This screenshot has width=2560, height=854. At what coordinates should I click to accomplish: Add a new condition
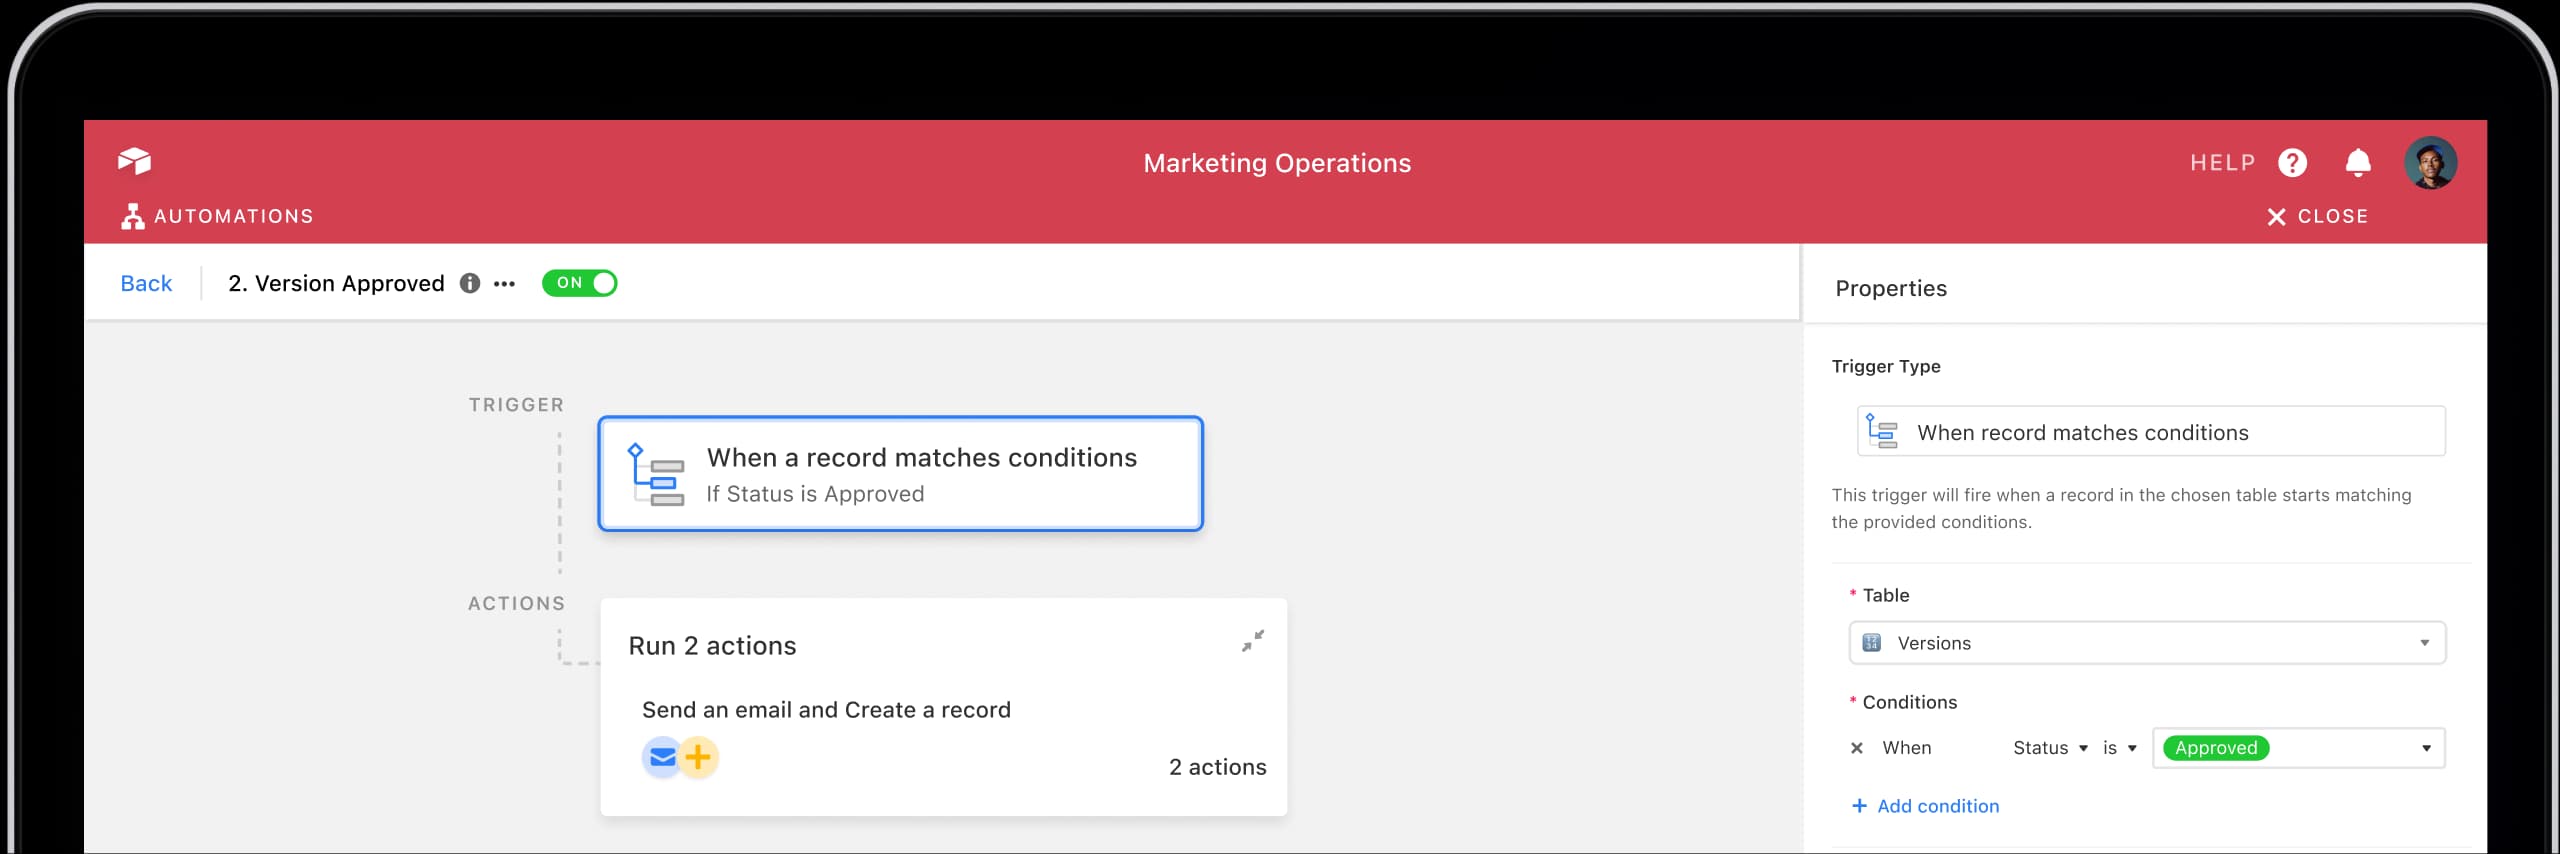(1925, 806)
